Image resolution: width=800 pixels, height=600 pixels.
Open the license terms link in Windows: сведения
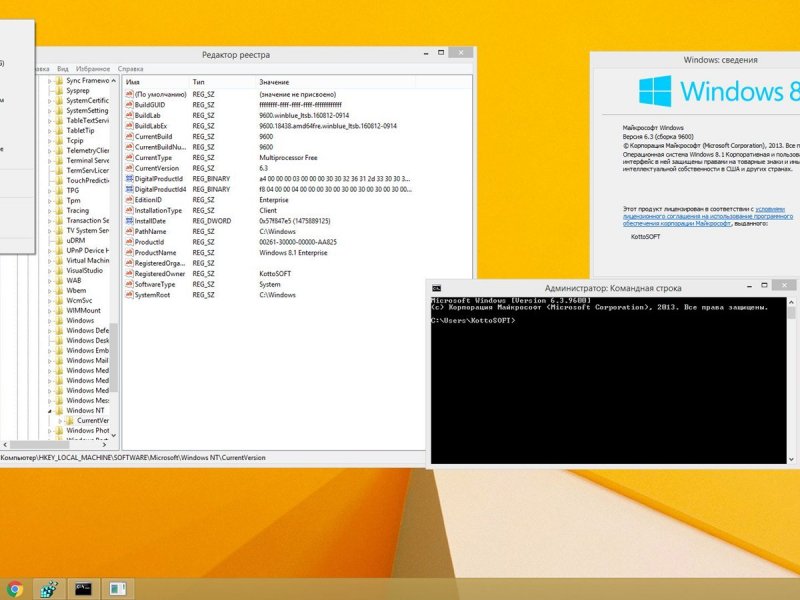[x=708, y=216]
